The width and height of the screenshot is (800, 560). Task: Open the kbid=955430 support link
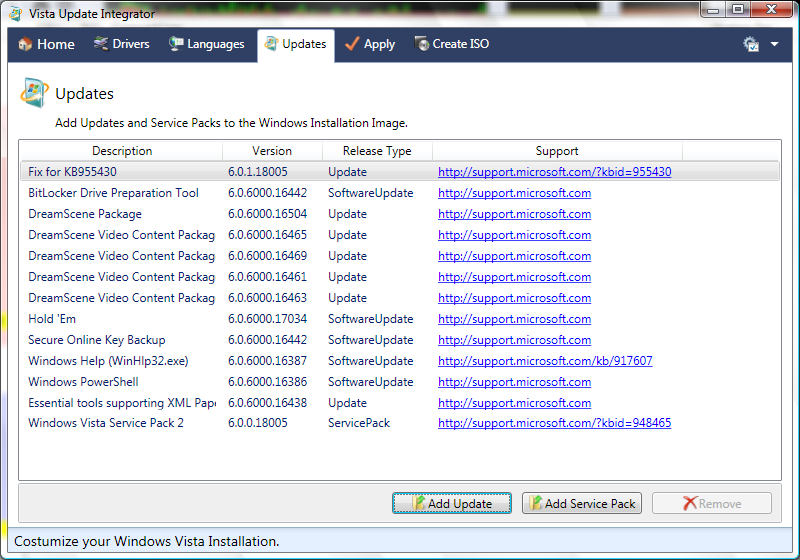pos(555,172)
